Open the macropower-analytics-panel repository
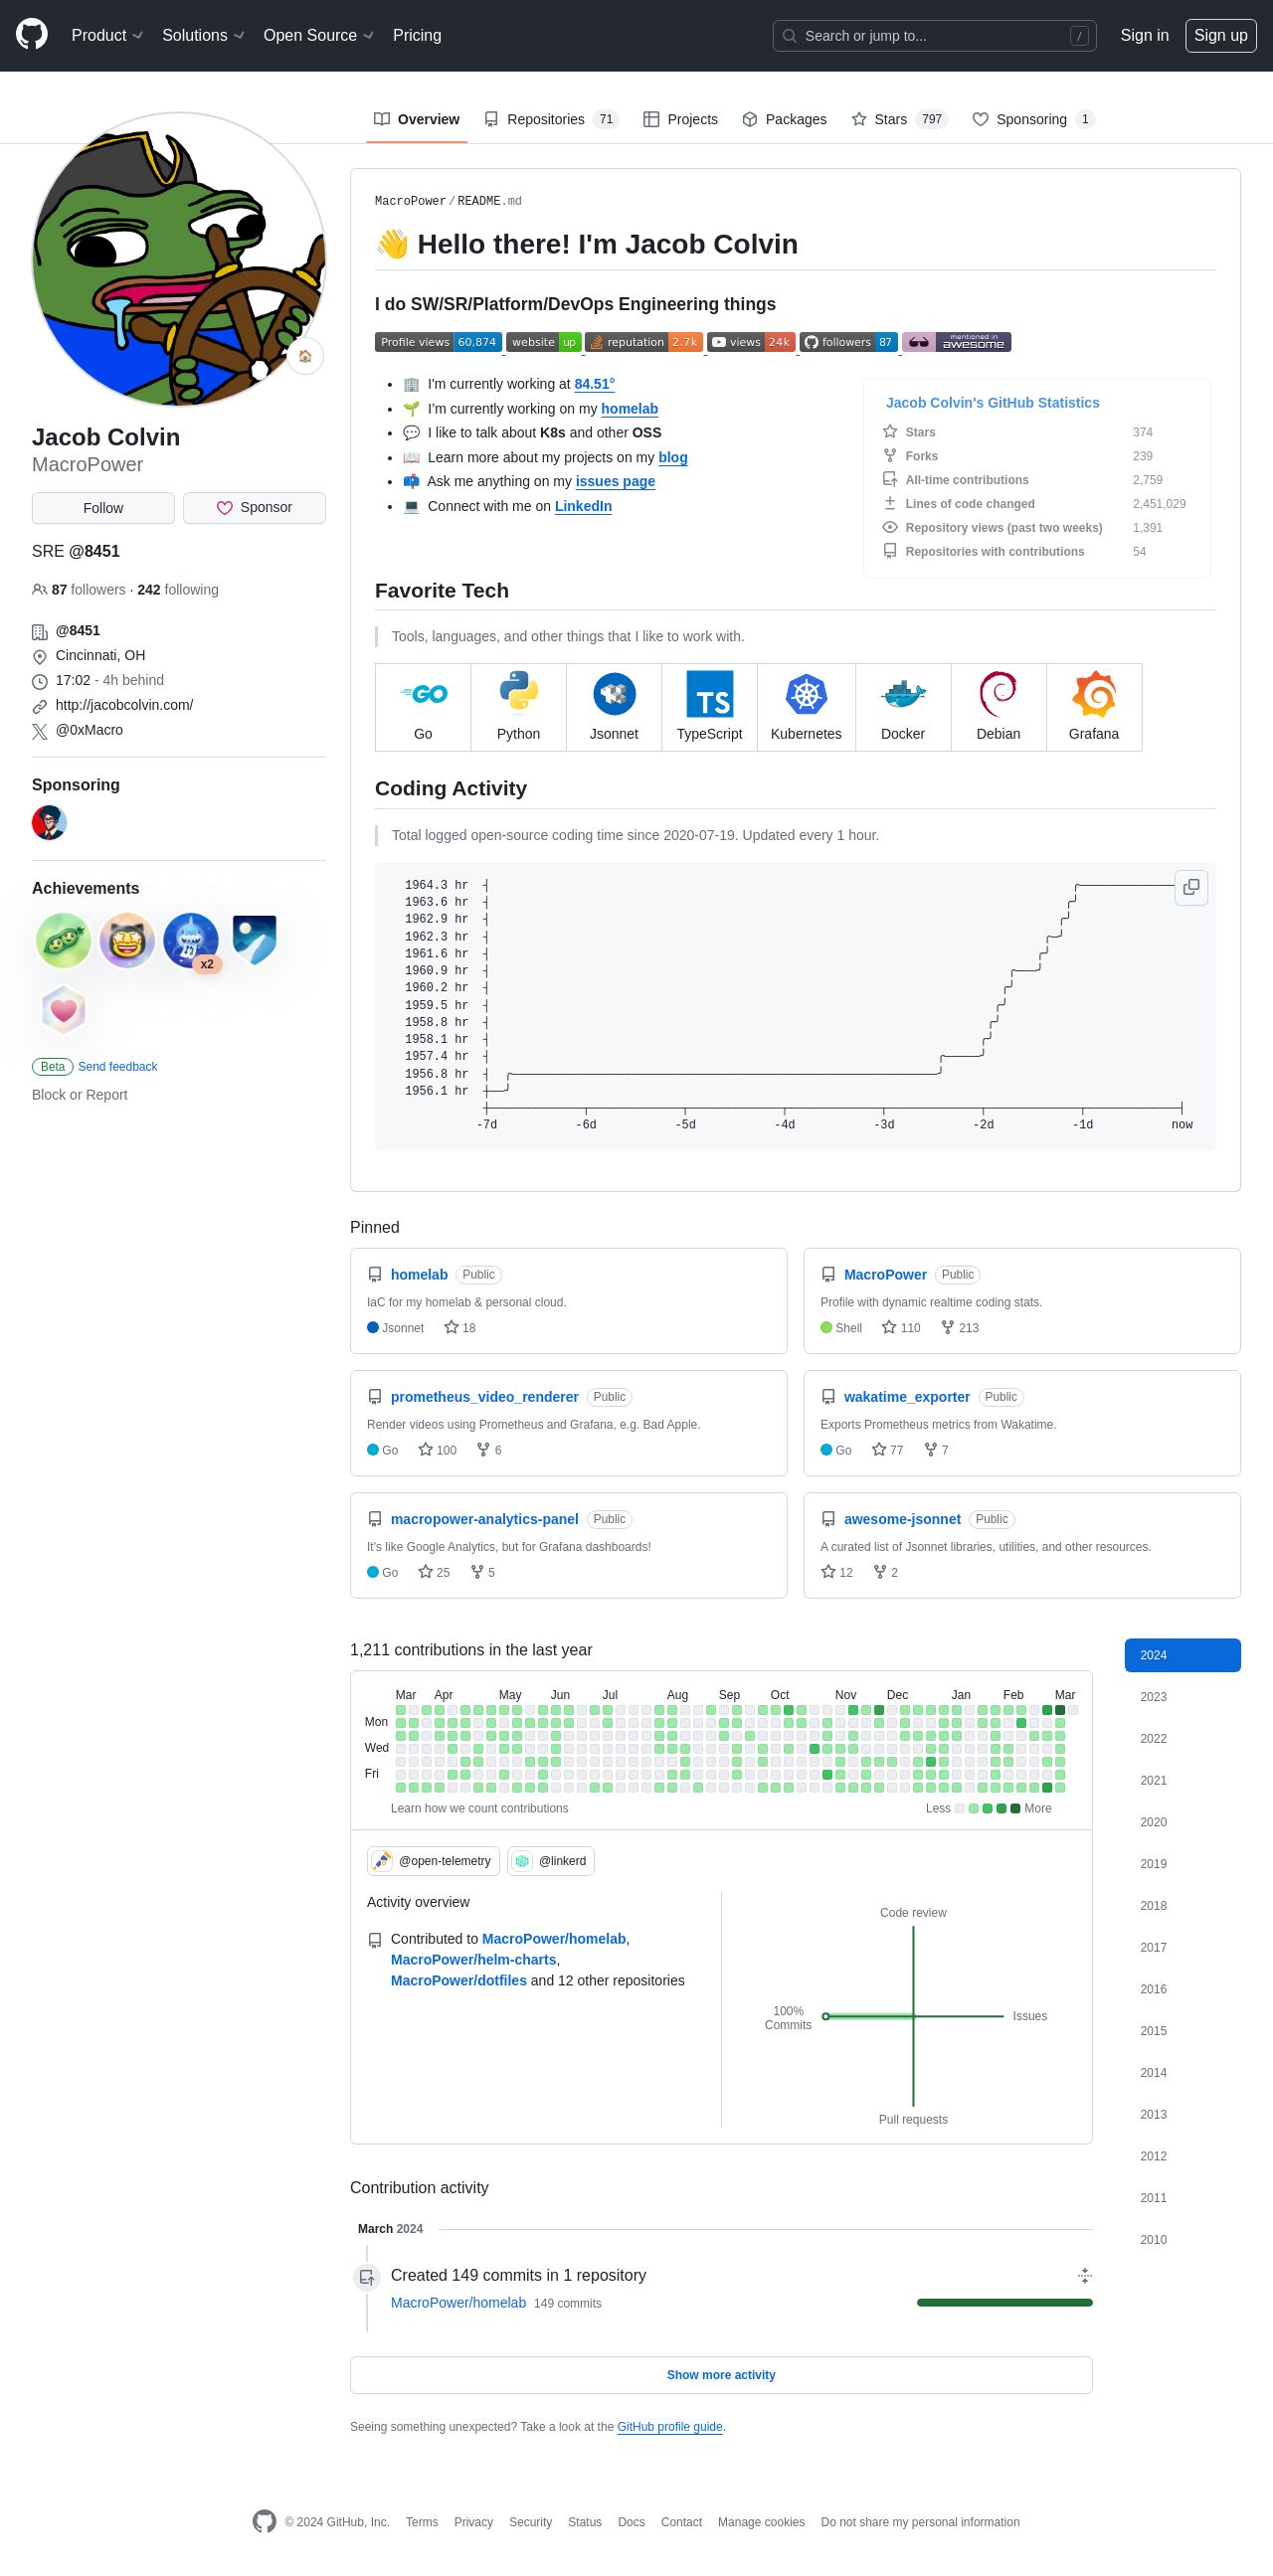This screenshot has width=1273, height=2576. [484, 1519]
